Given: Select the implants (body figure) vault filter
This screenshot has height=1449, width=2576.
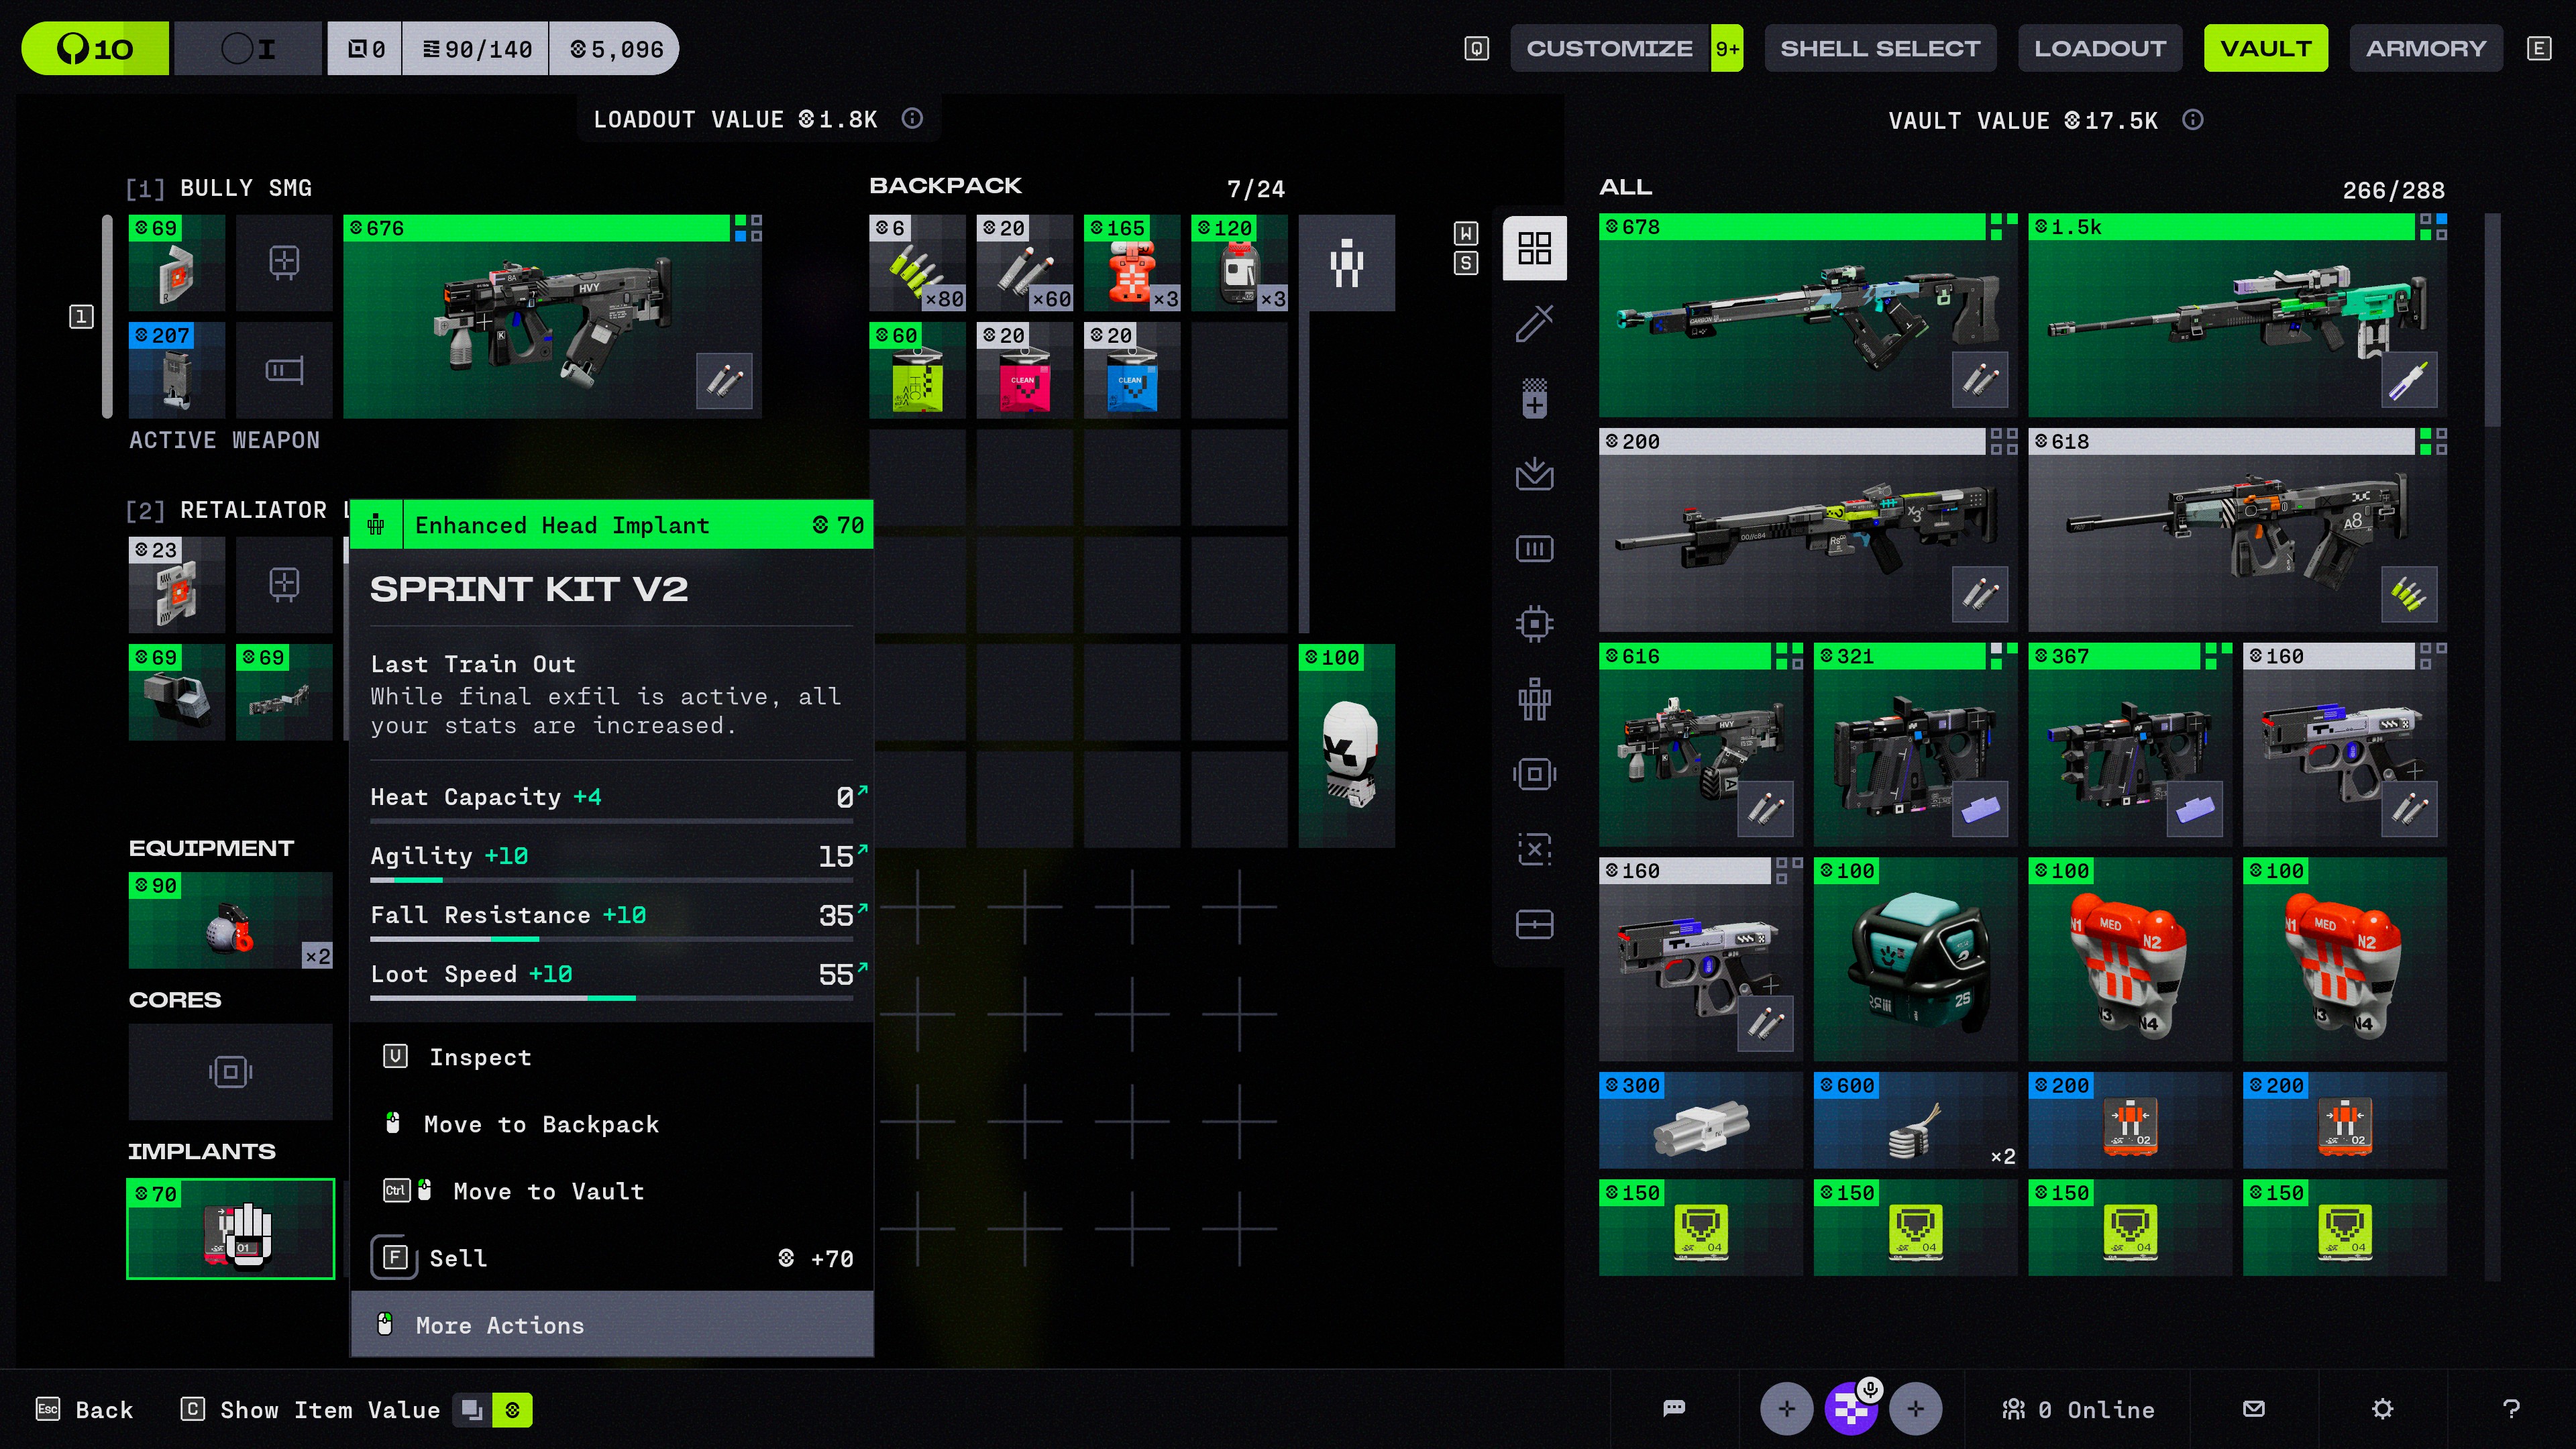Looking at the screenshot, I should (x=1534, y=699).
